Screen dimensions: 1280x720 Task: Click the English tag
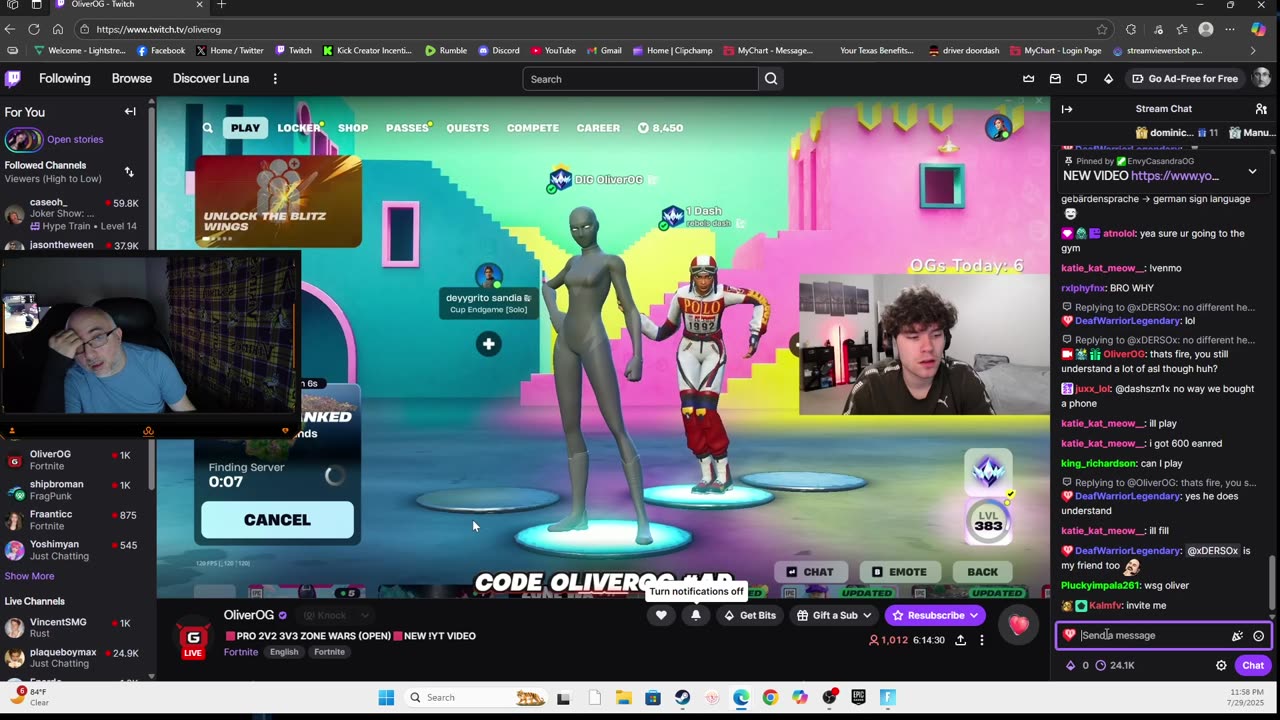coord(284,652)
